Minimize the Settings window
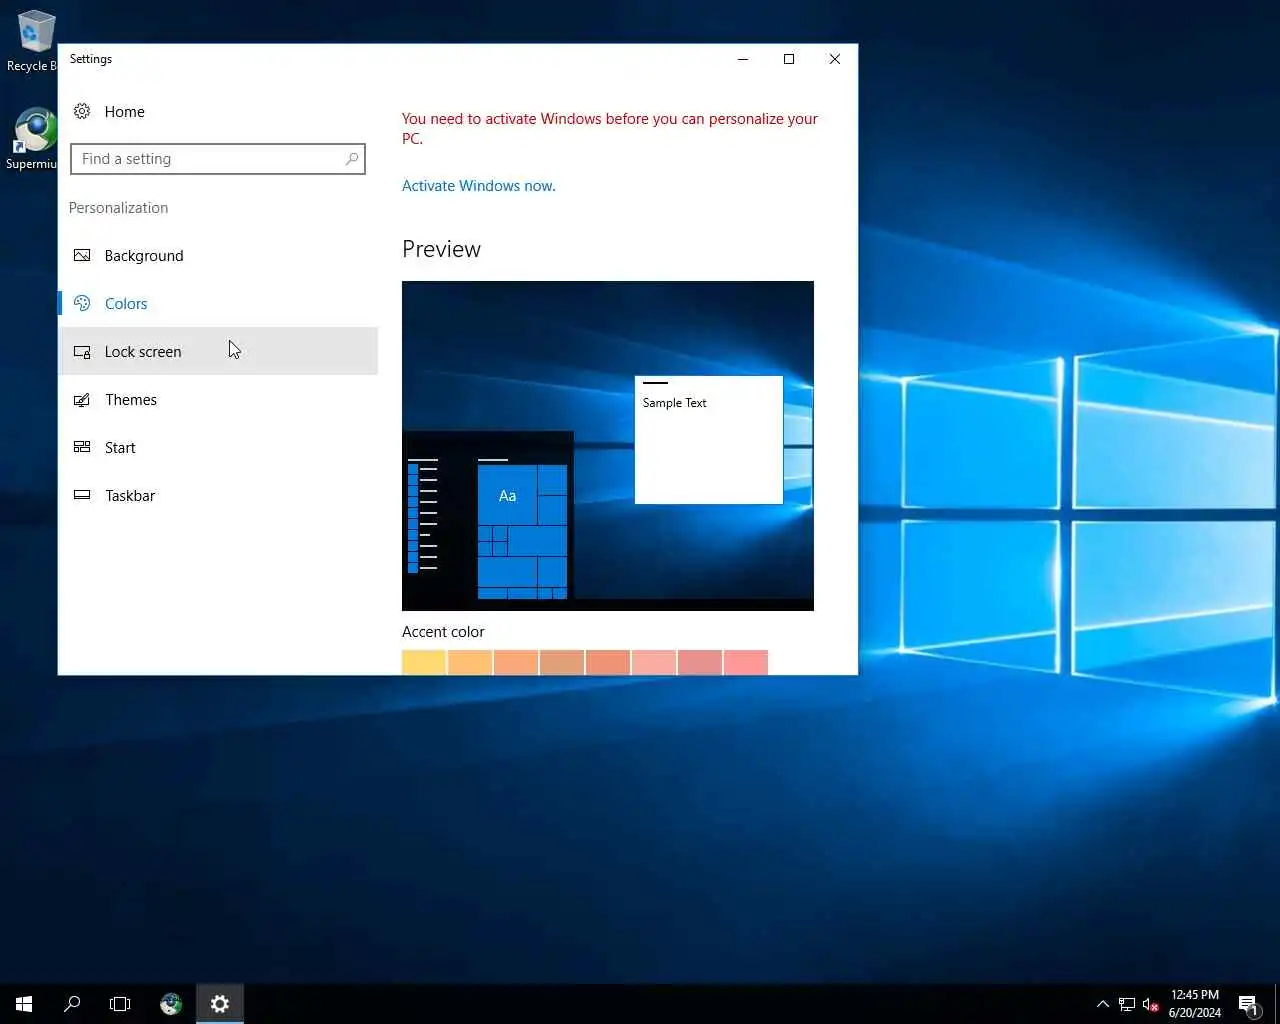Viewport: 1280px width, 1024px height. 743,59
